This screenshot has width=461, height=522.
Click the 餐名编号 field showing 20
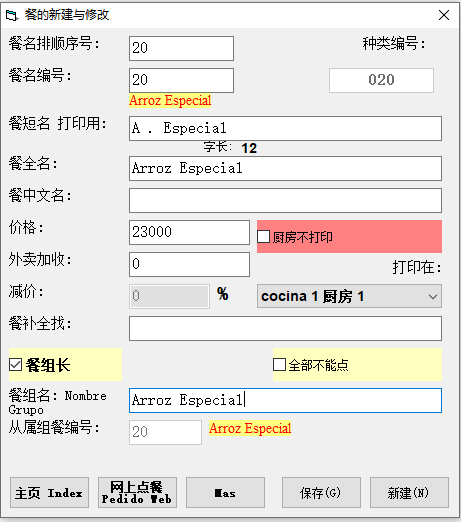181,80
